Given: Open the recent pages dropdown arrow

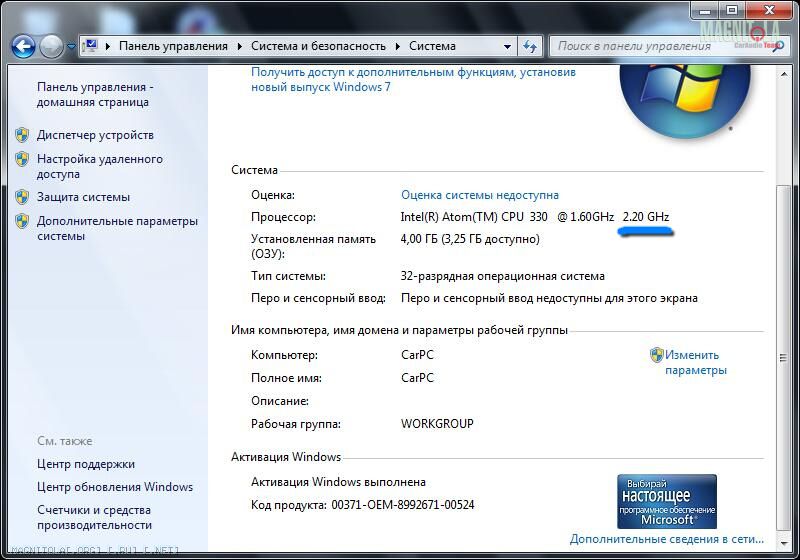Looking at the screenshot, I should click(71, 46).
